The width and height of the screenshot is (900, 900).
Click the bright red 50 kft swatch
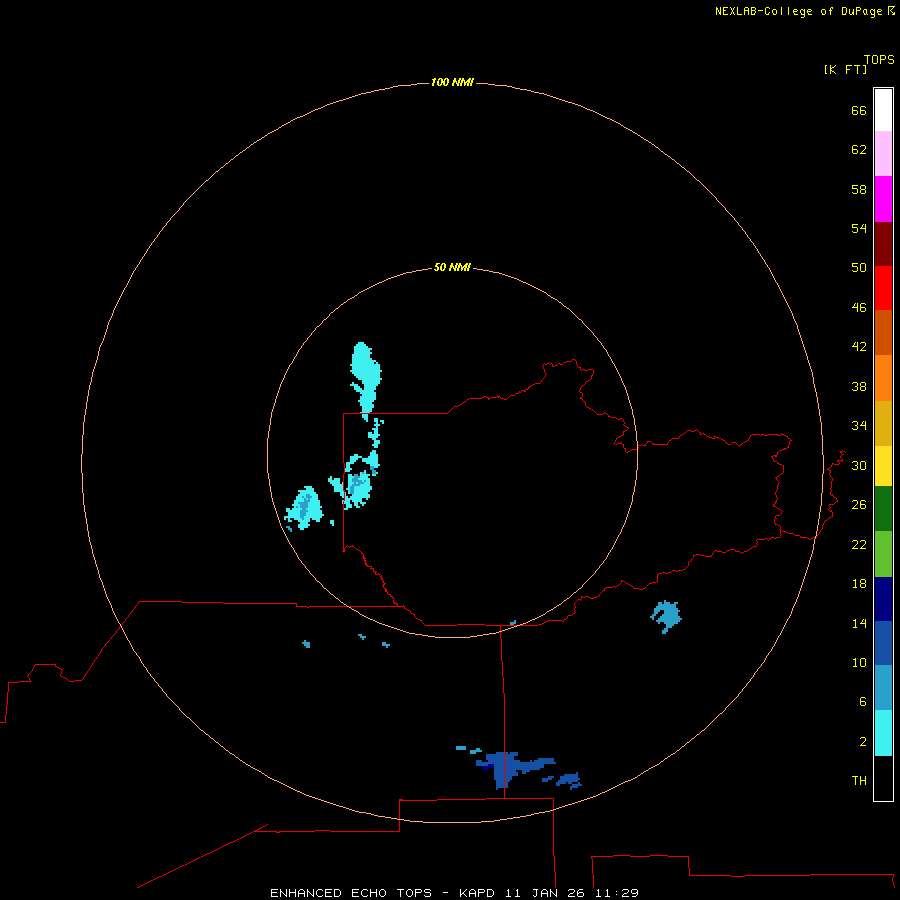pos(883,288)
